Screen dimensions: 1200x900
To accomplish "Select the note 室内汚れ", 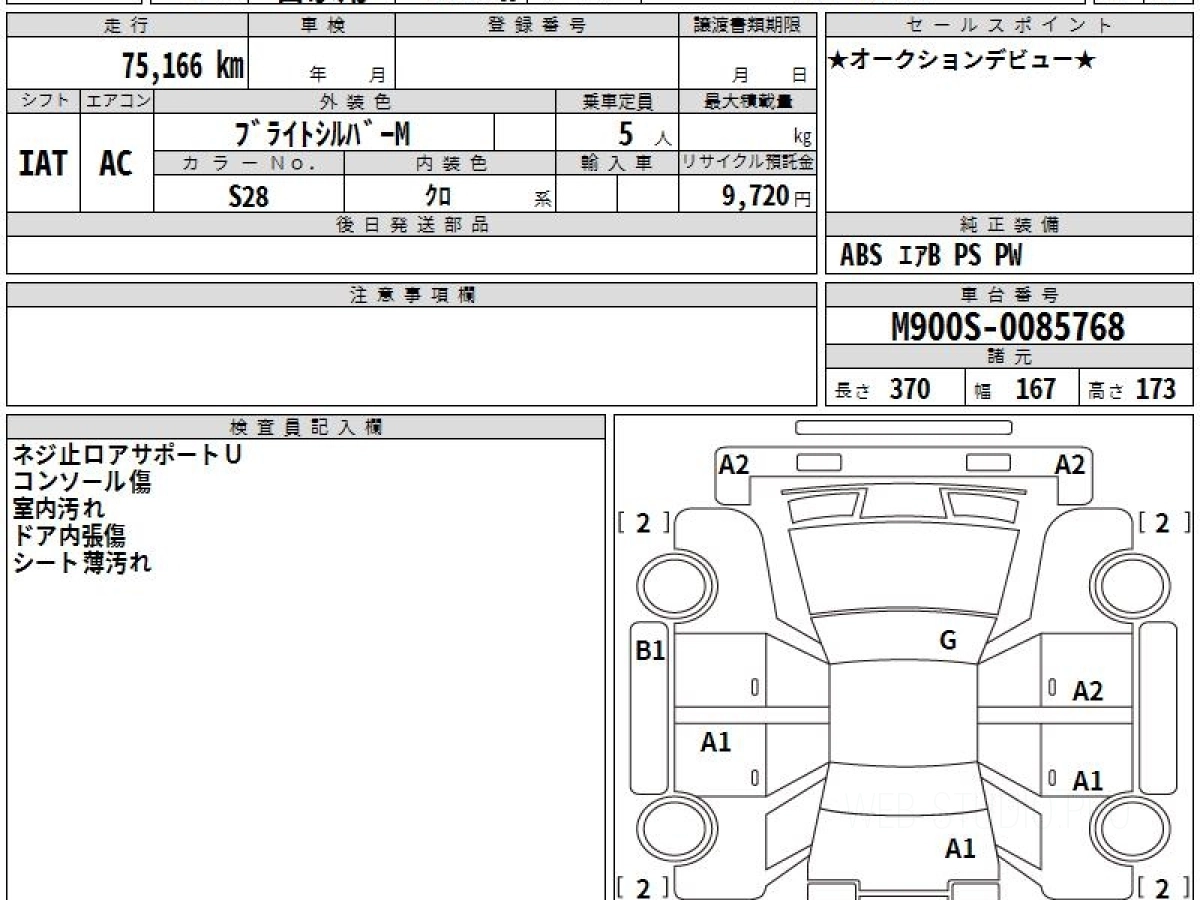I will click(58, 508).
